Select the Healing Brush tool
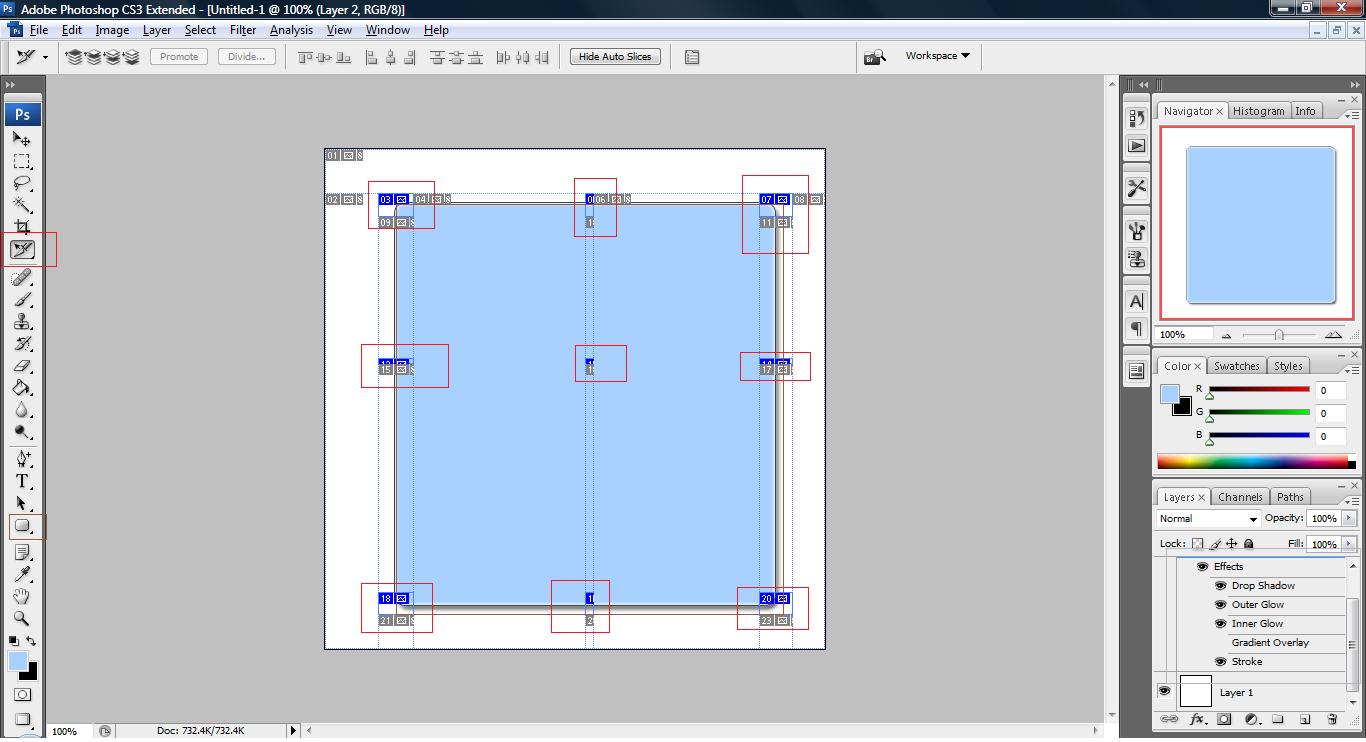This screenshot has width=1366, height=742. 22,277
